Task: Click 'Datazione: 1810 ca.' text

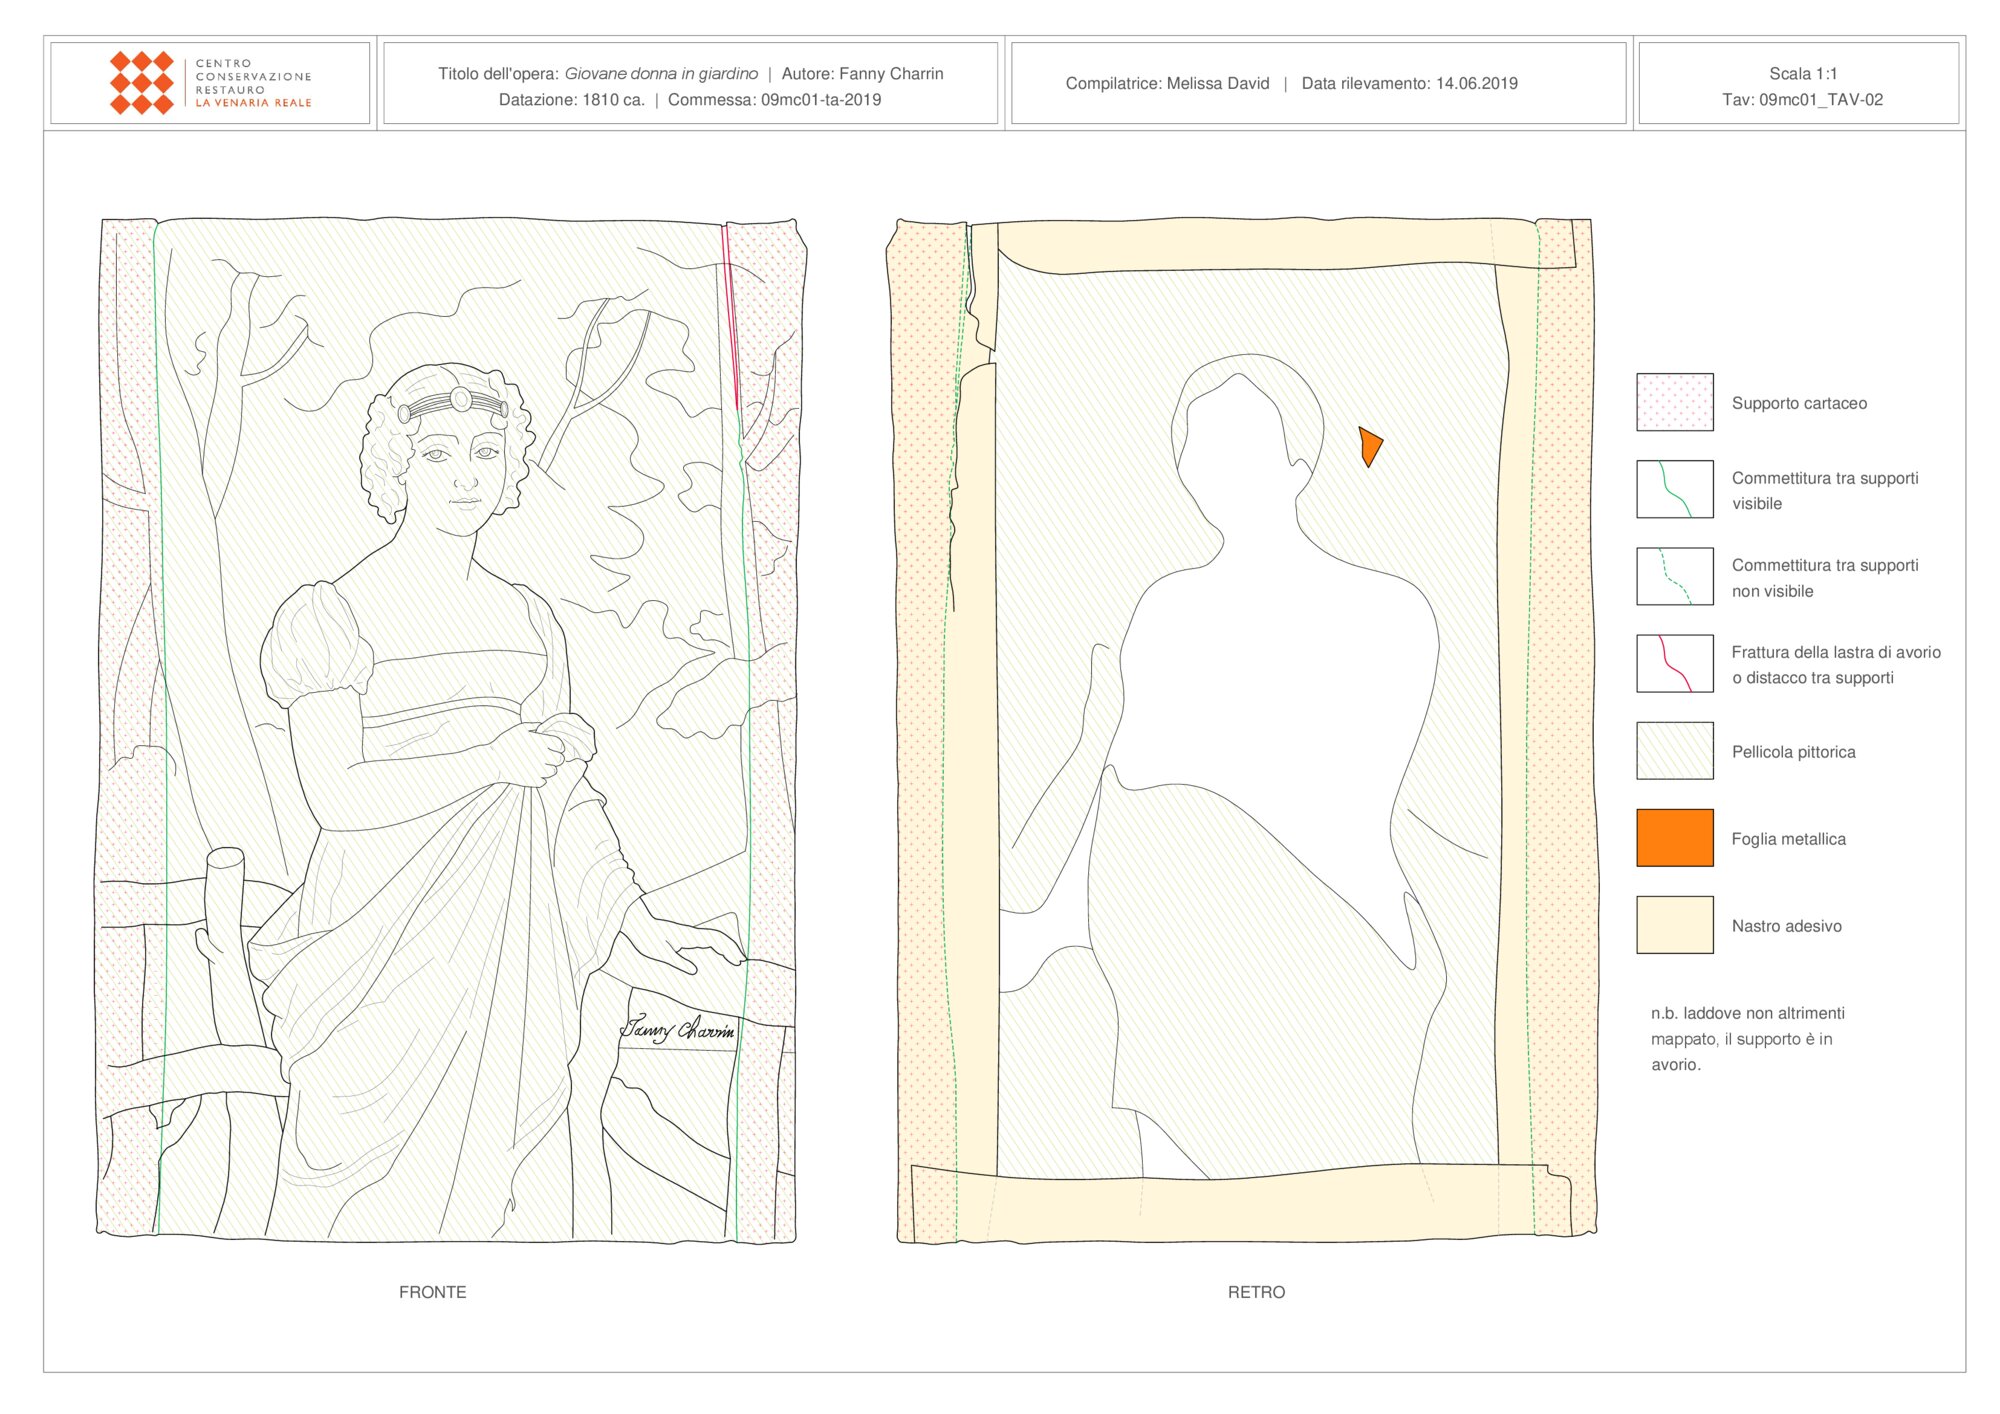Action: (572, 99)
